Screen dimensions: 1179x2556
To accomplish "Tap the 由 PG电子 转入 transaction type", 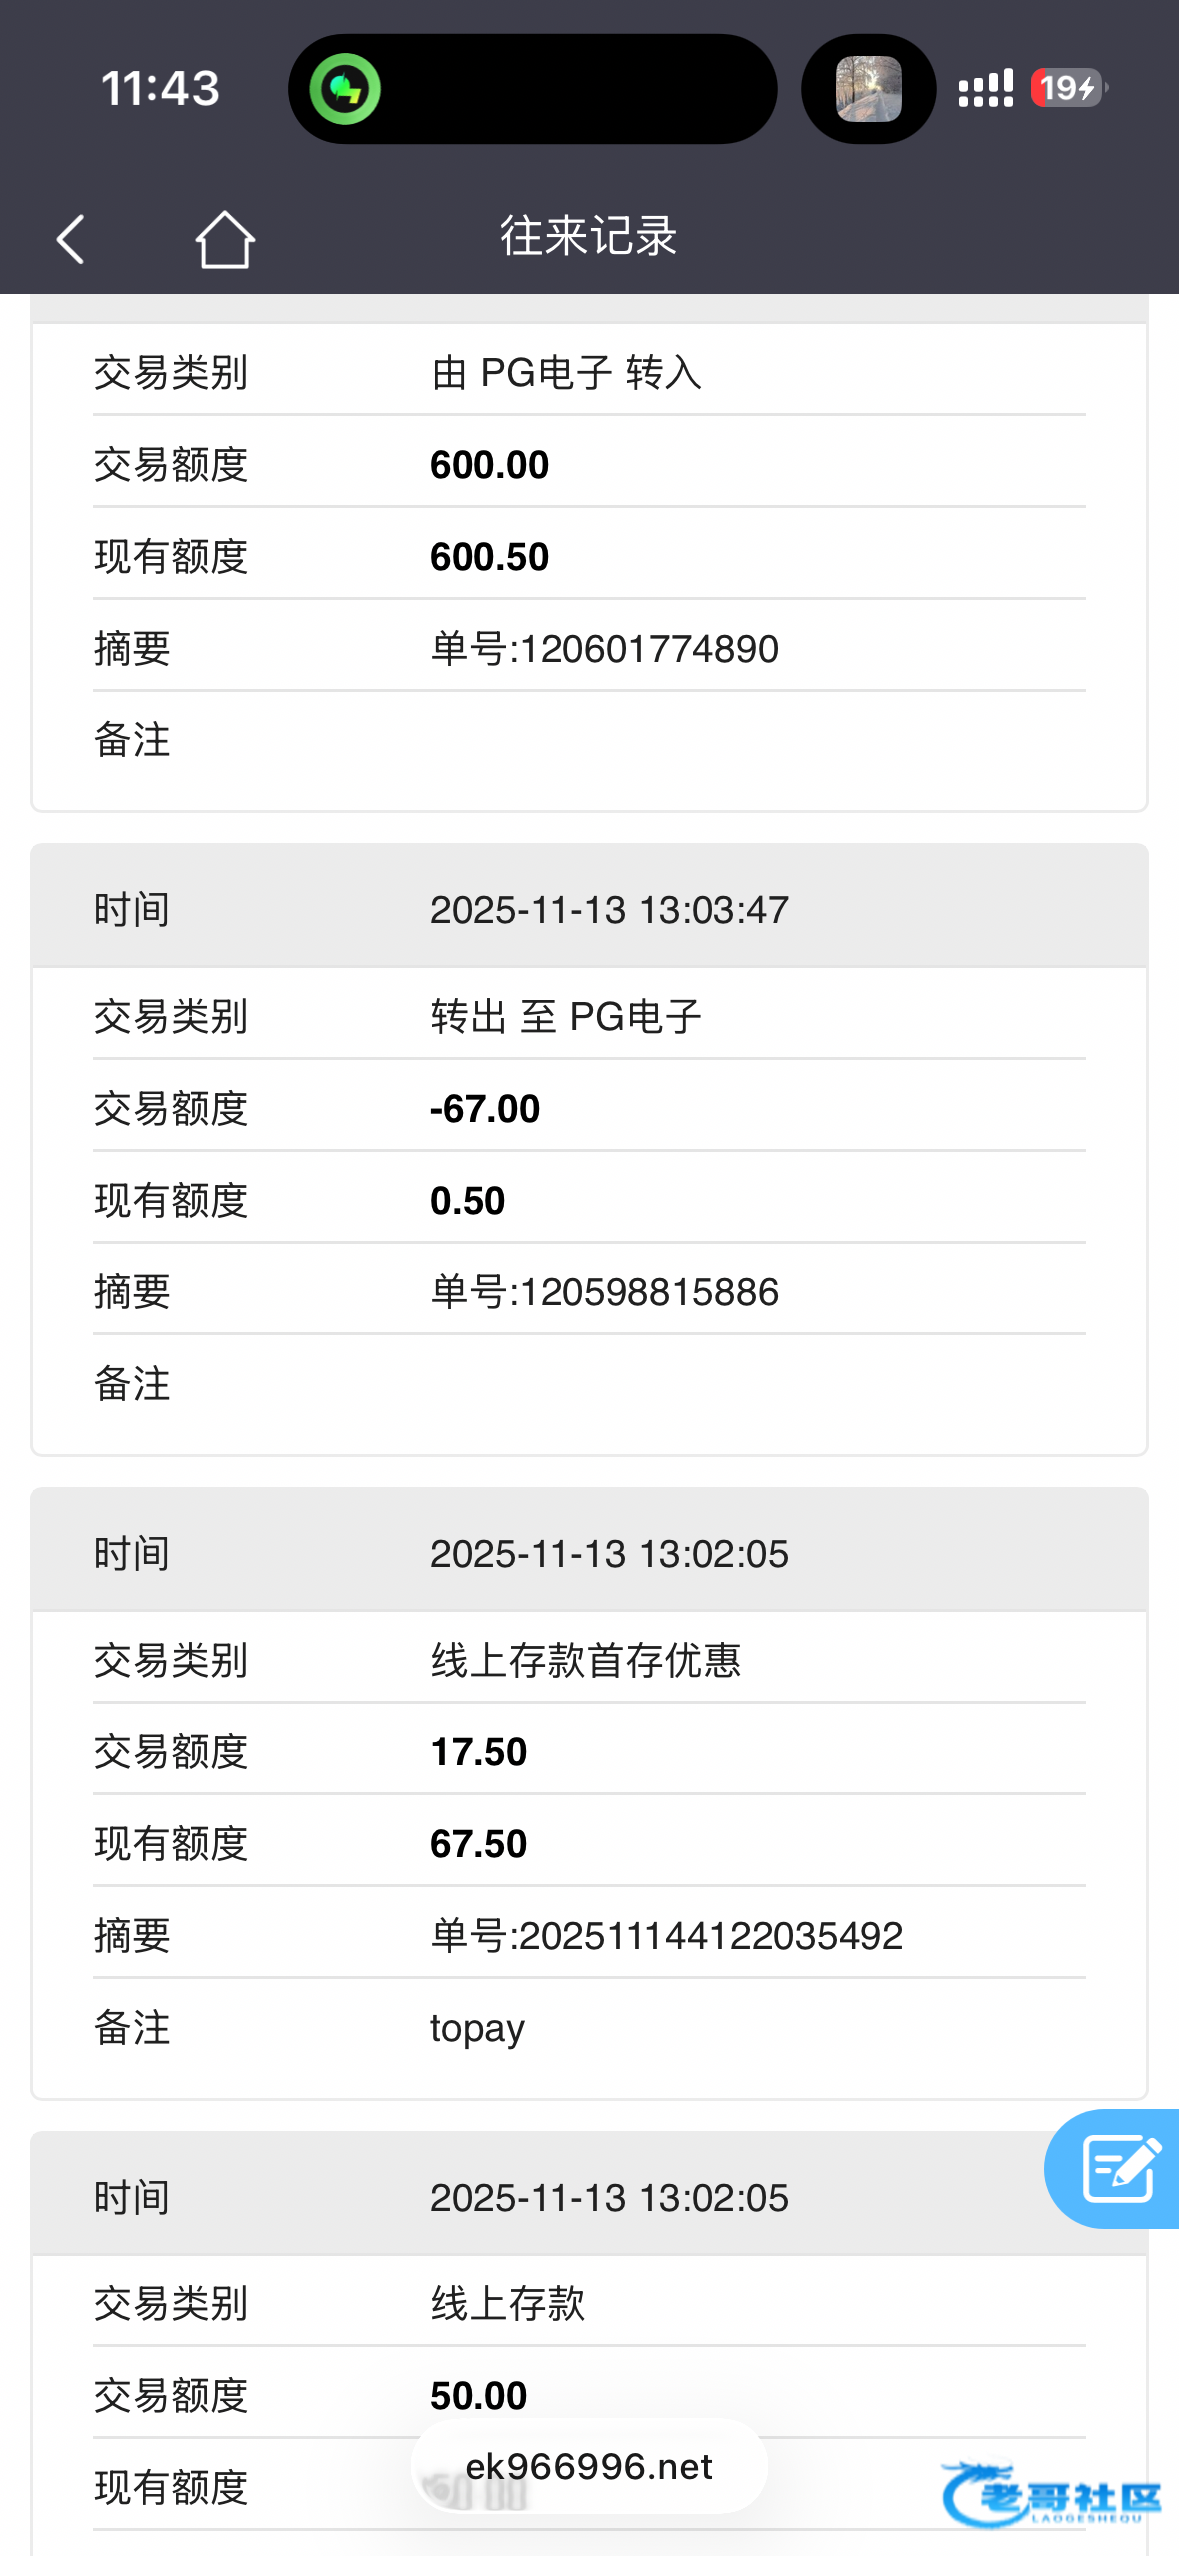I will [x=566, y=373].
